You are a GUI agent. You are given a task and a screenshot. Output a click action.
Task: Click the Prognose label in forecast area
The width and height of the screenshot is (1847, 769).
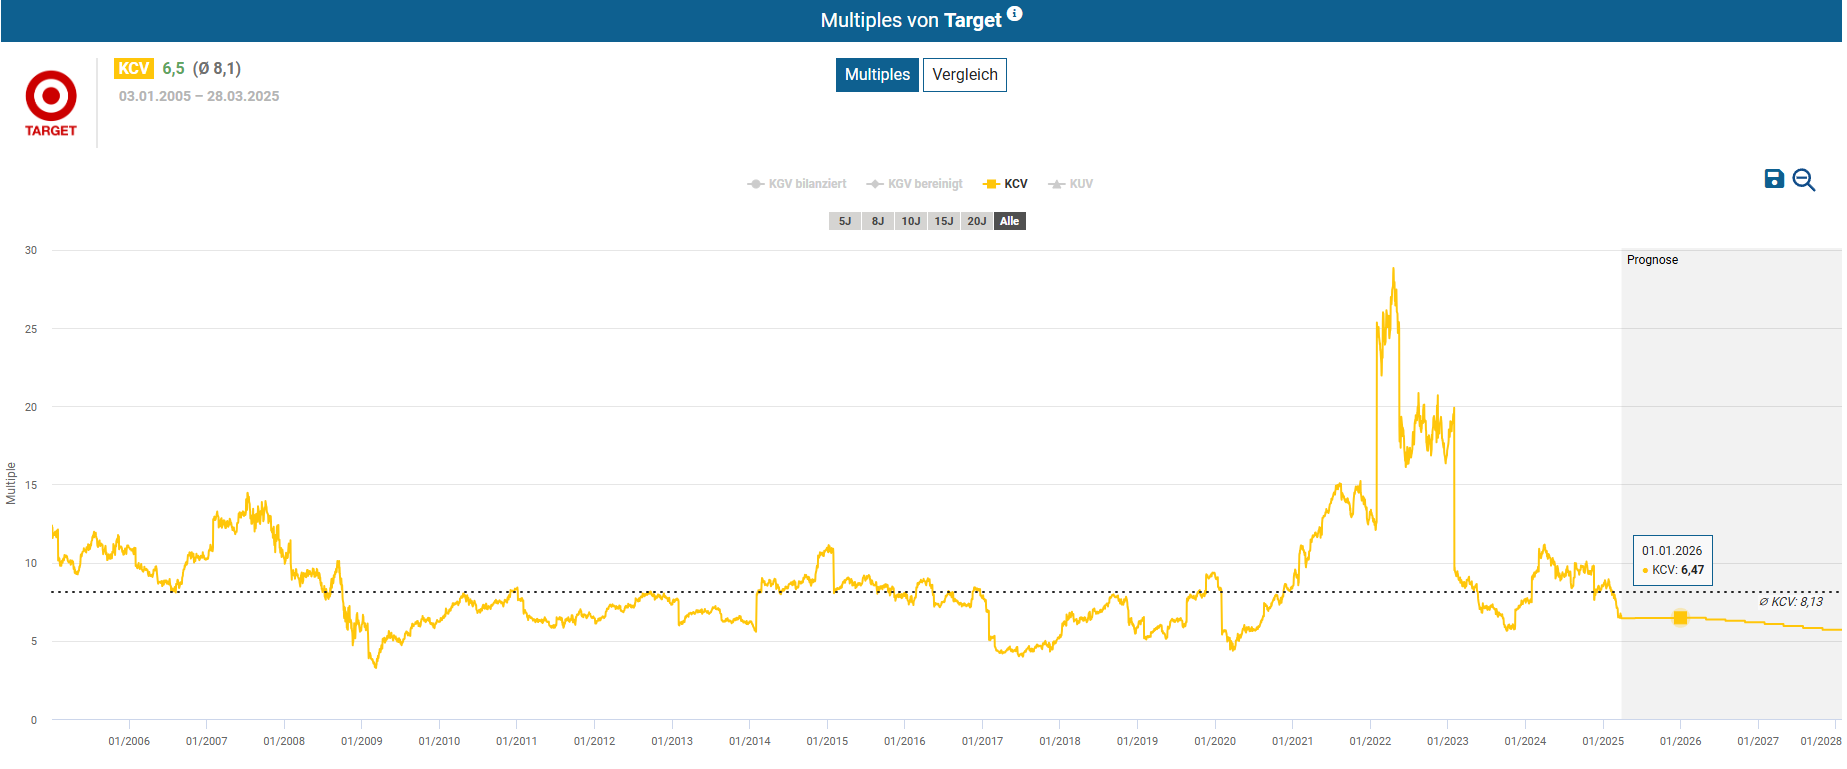tap(1652, 260)
